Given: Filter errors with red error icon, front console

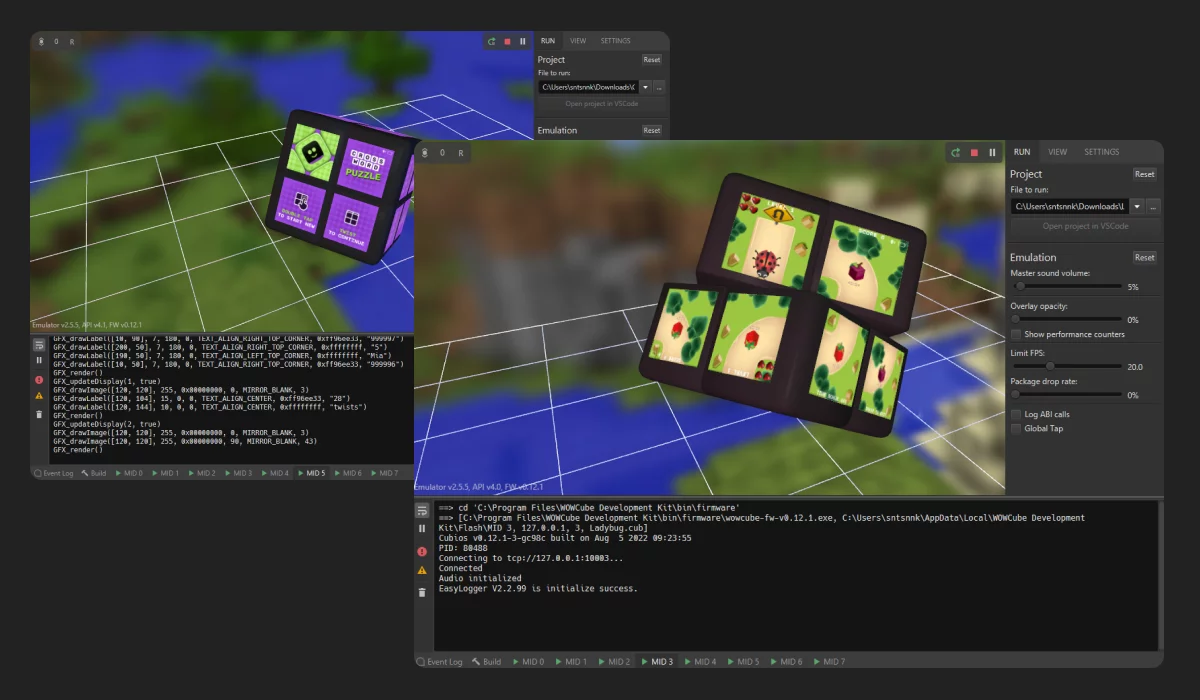Looking at the screenshot, I should 422,551.
